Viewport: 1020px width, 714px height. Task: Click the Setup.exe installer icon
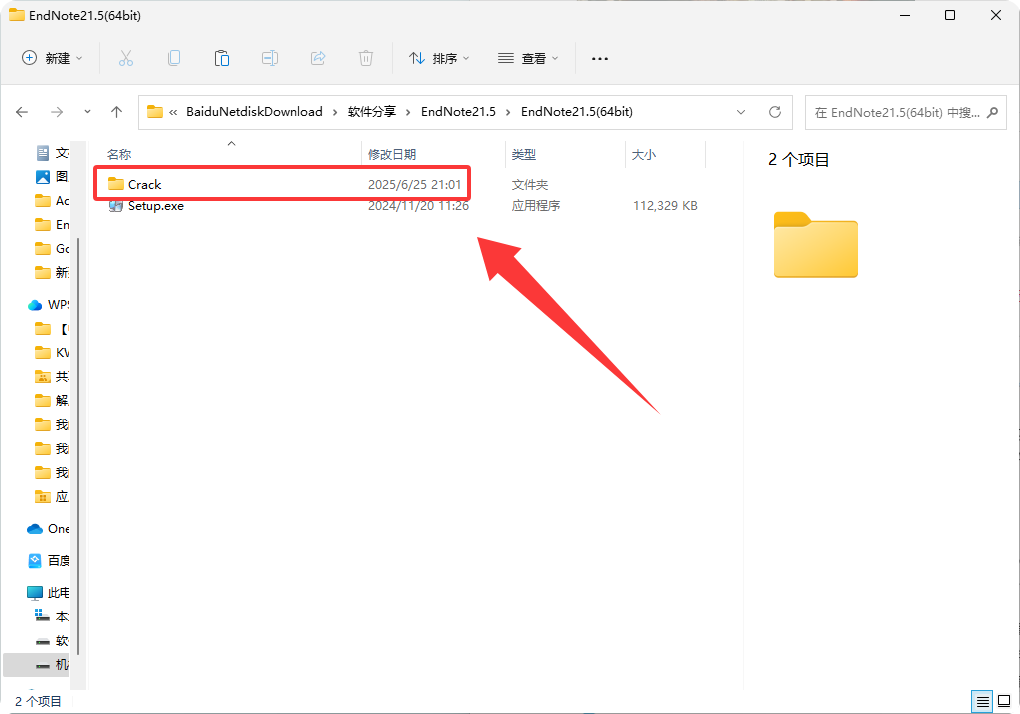click(x=116, y=206)
